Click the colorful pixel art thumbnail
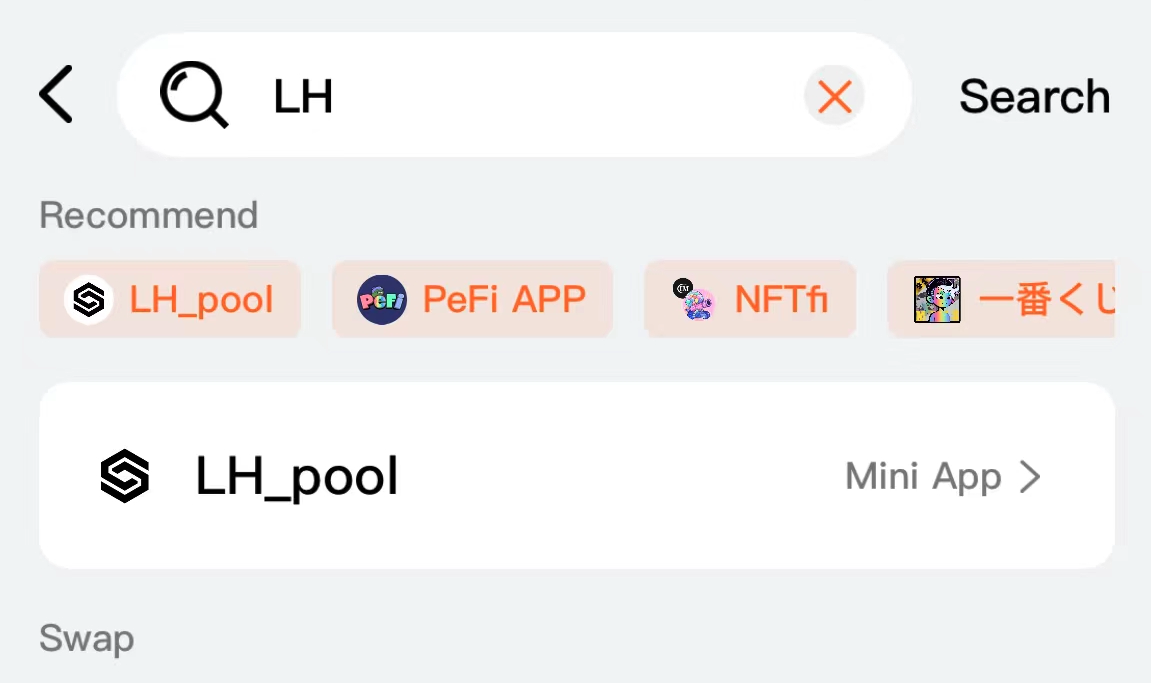This screenshot has width=1151, height=683. click(937, 300)
